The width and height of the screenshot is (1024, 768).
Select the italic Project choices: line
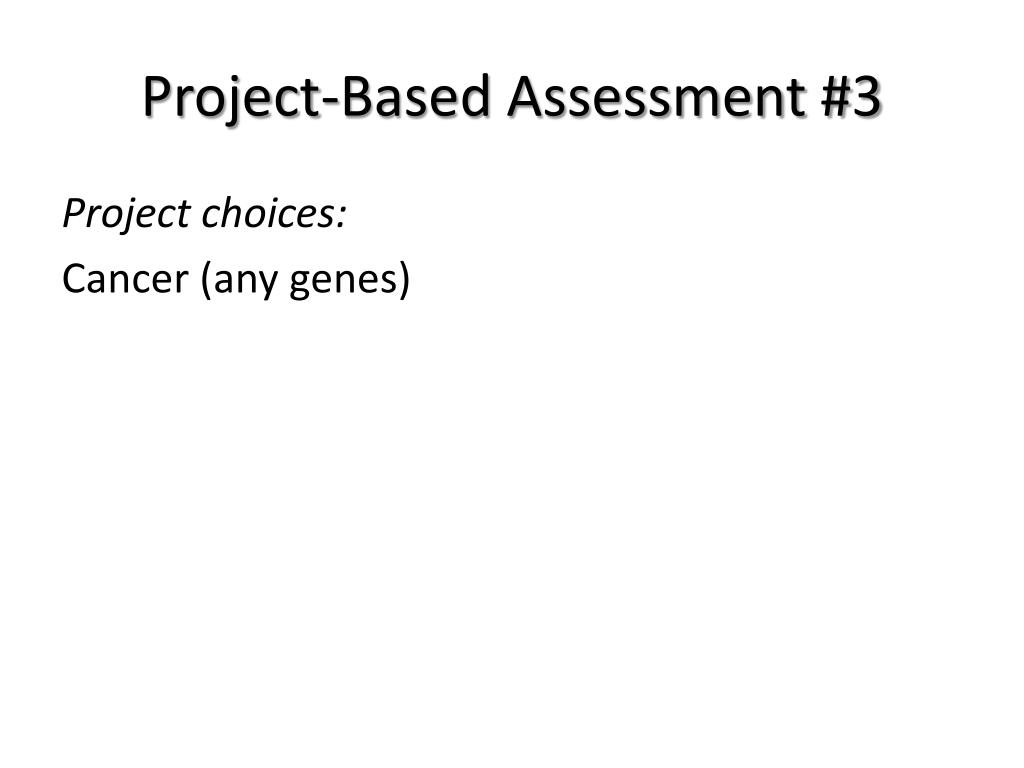204,214
